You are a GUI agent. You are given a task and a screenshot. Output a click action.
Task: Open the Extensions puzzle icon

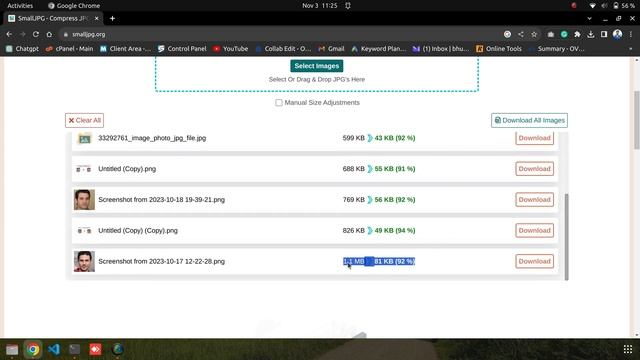pos(577,34)
